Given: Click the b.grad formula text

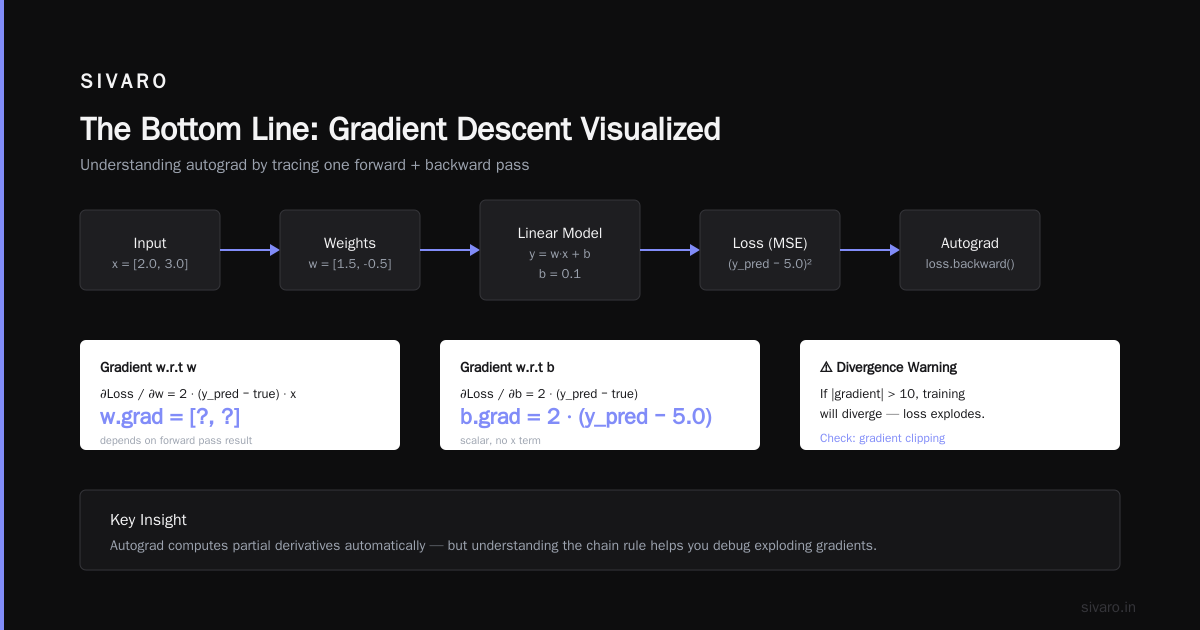Looking at the screenshot, I should pos(586,416).
